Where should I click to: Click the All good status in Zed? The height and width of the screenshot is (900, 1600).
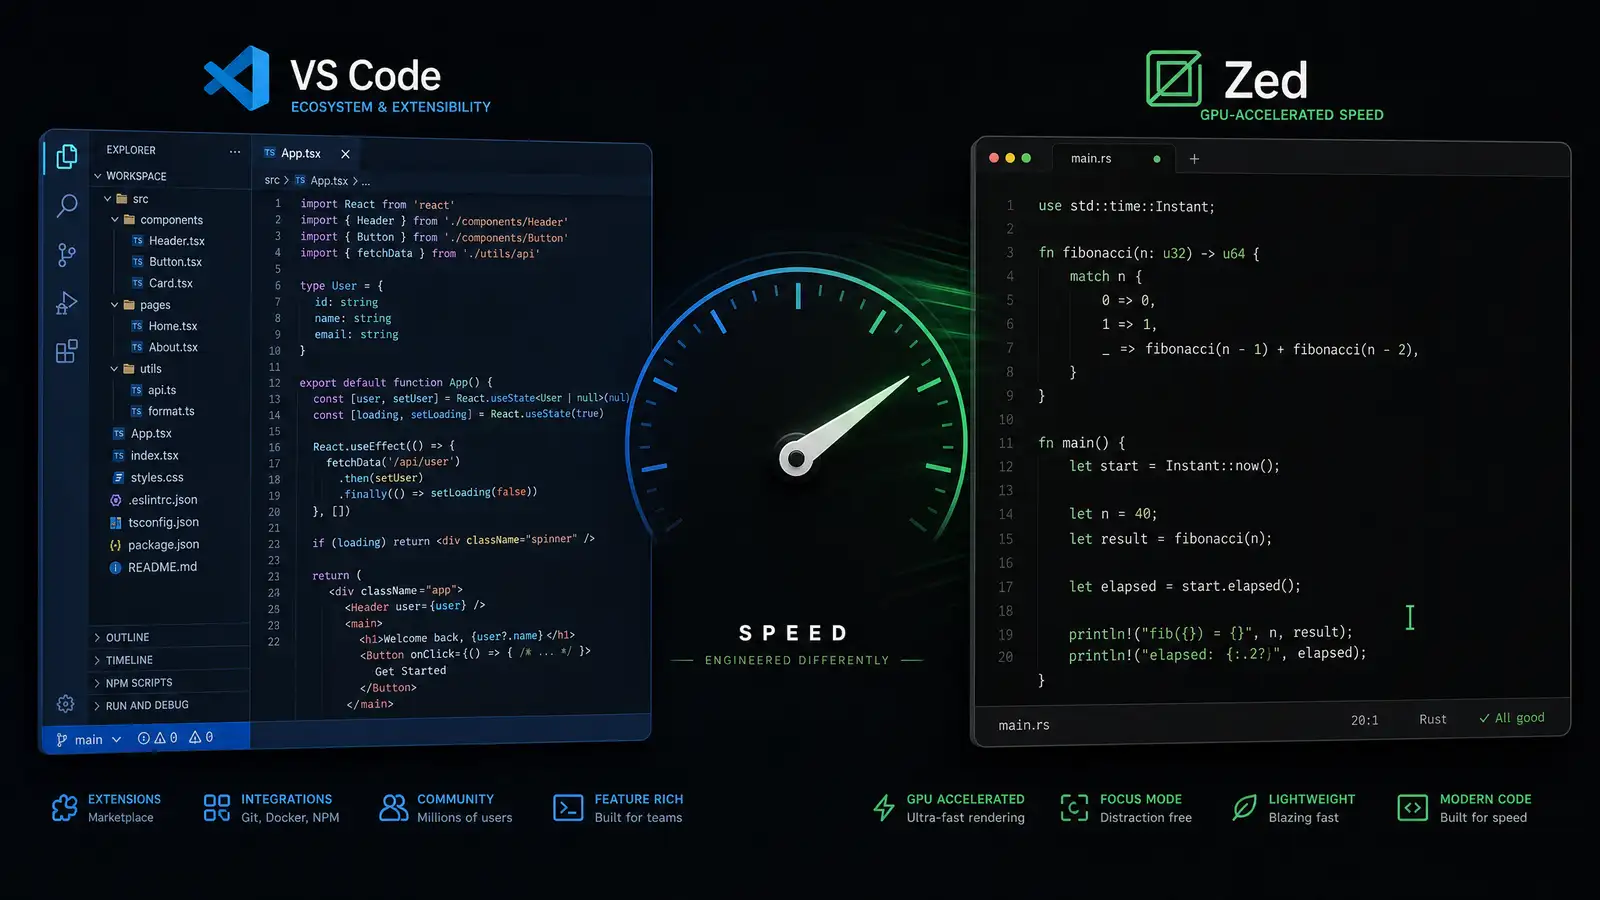pyautogui.click(x=1512, y=718)
